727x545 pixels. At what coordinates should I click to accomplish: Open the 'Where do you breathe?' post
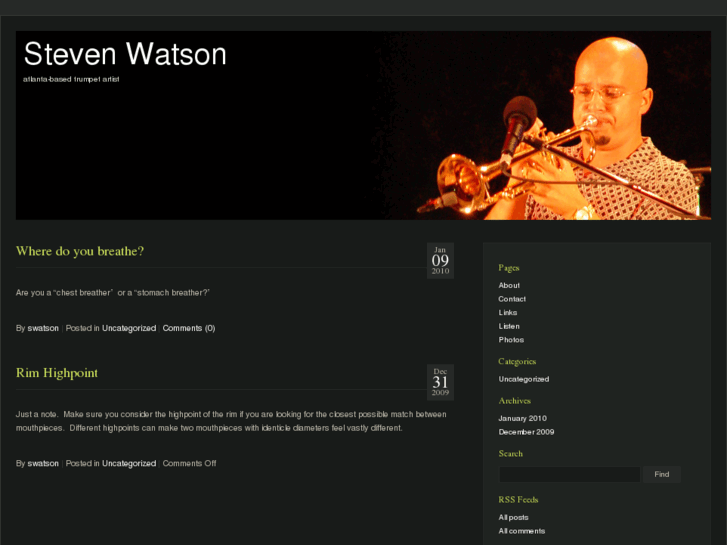click(x=80, y=251)
